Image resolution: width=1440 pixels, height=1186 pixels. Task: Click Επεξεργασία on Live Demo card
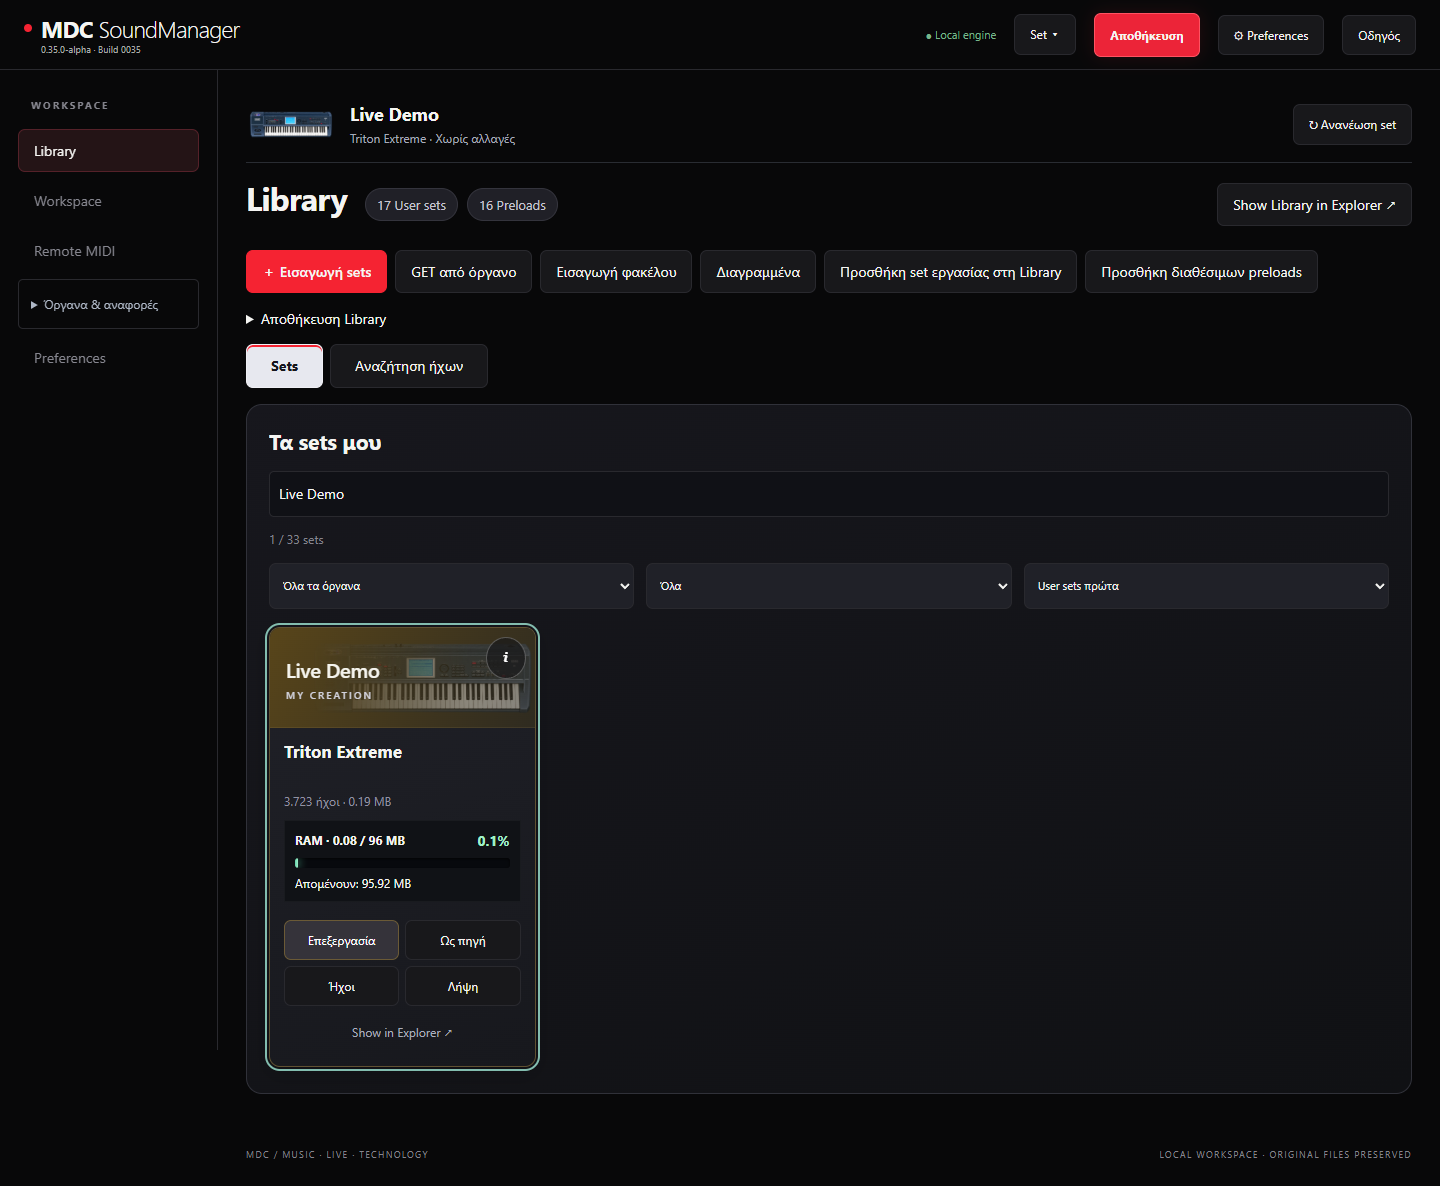341,940
